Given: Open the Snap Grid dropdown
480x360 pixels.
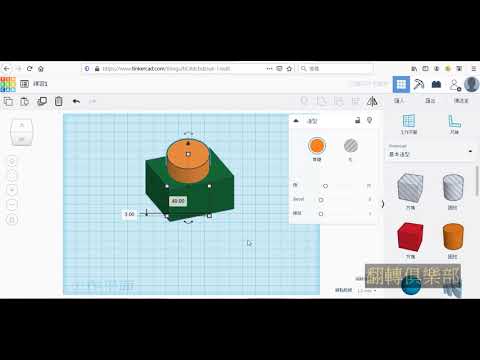Looking at the screenshot, I should tap(367, 291).
